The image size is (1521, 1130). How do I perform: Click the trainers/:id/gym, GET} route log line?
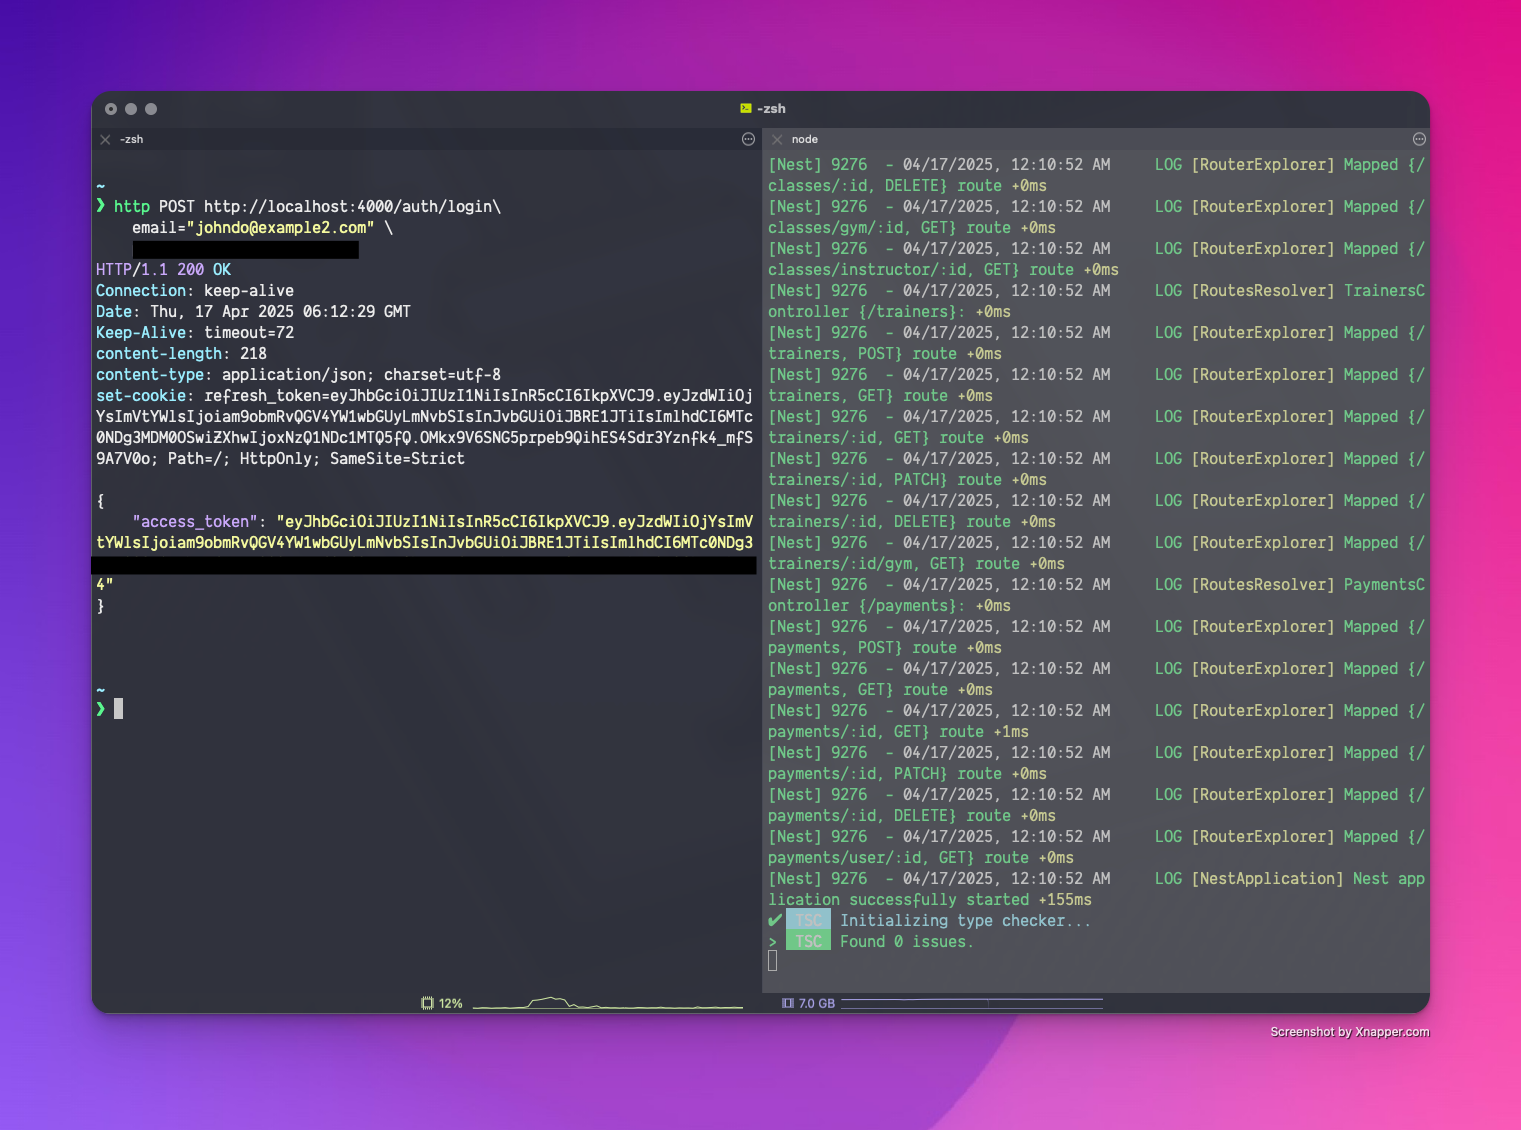point(916,563)
